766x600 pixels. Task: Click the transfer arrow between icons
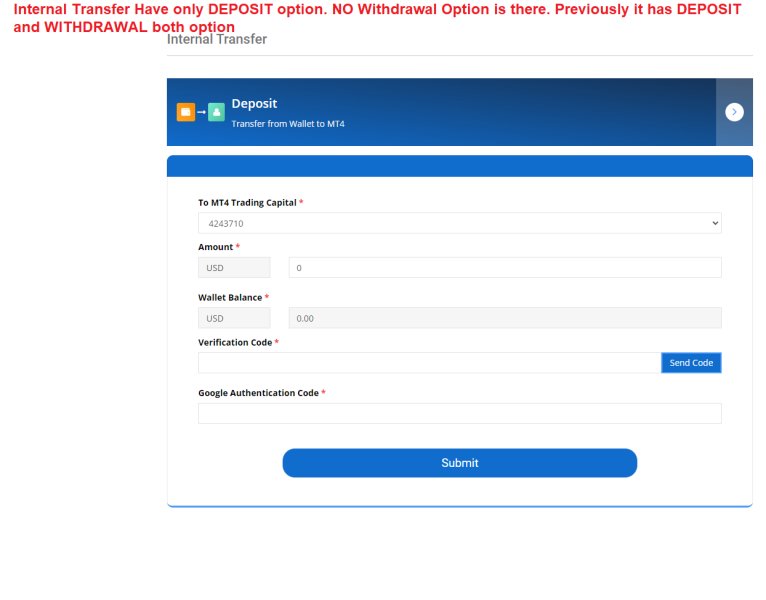(x=201, y=112)
